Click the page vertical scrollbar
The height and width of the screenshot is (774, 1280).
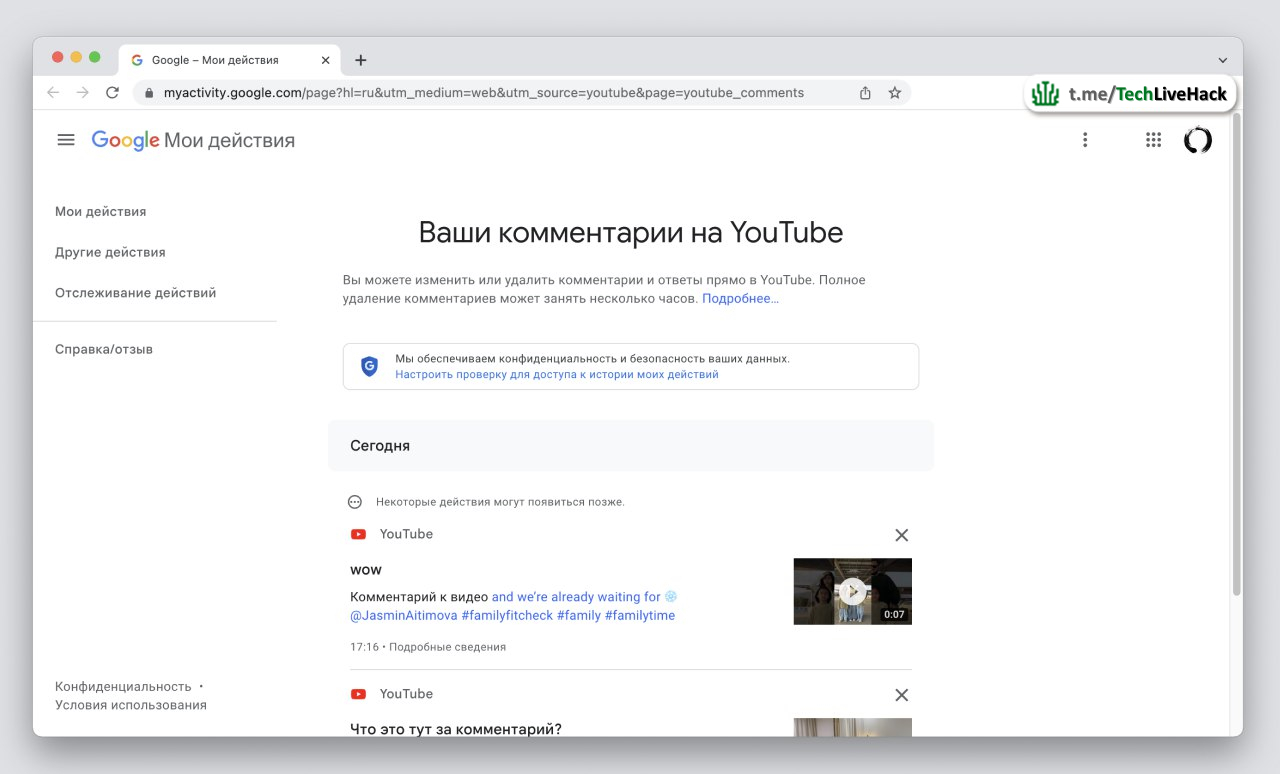1237,355
